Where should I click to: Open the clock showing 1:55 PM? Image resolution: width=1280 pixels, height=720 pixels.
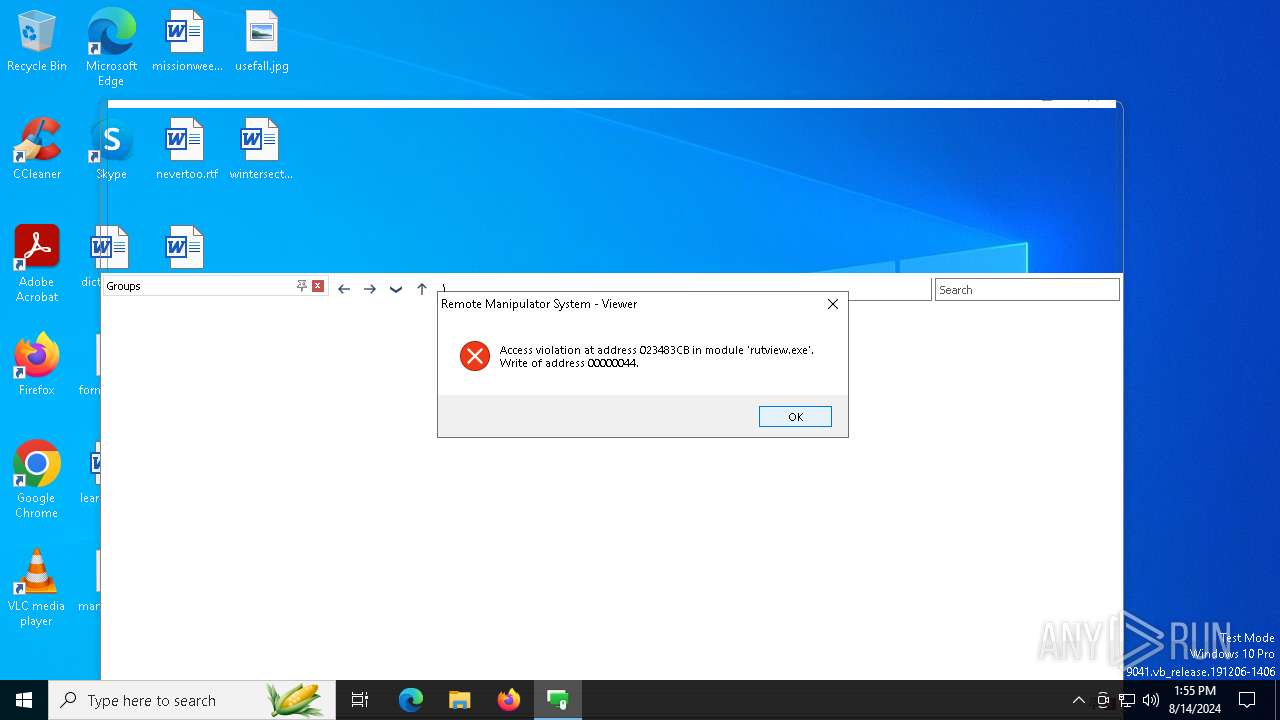pos(1195,700)
